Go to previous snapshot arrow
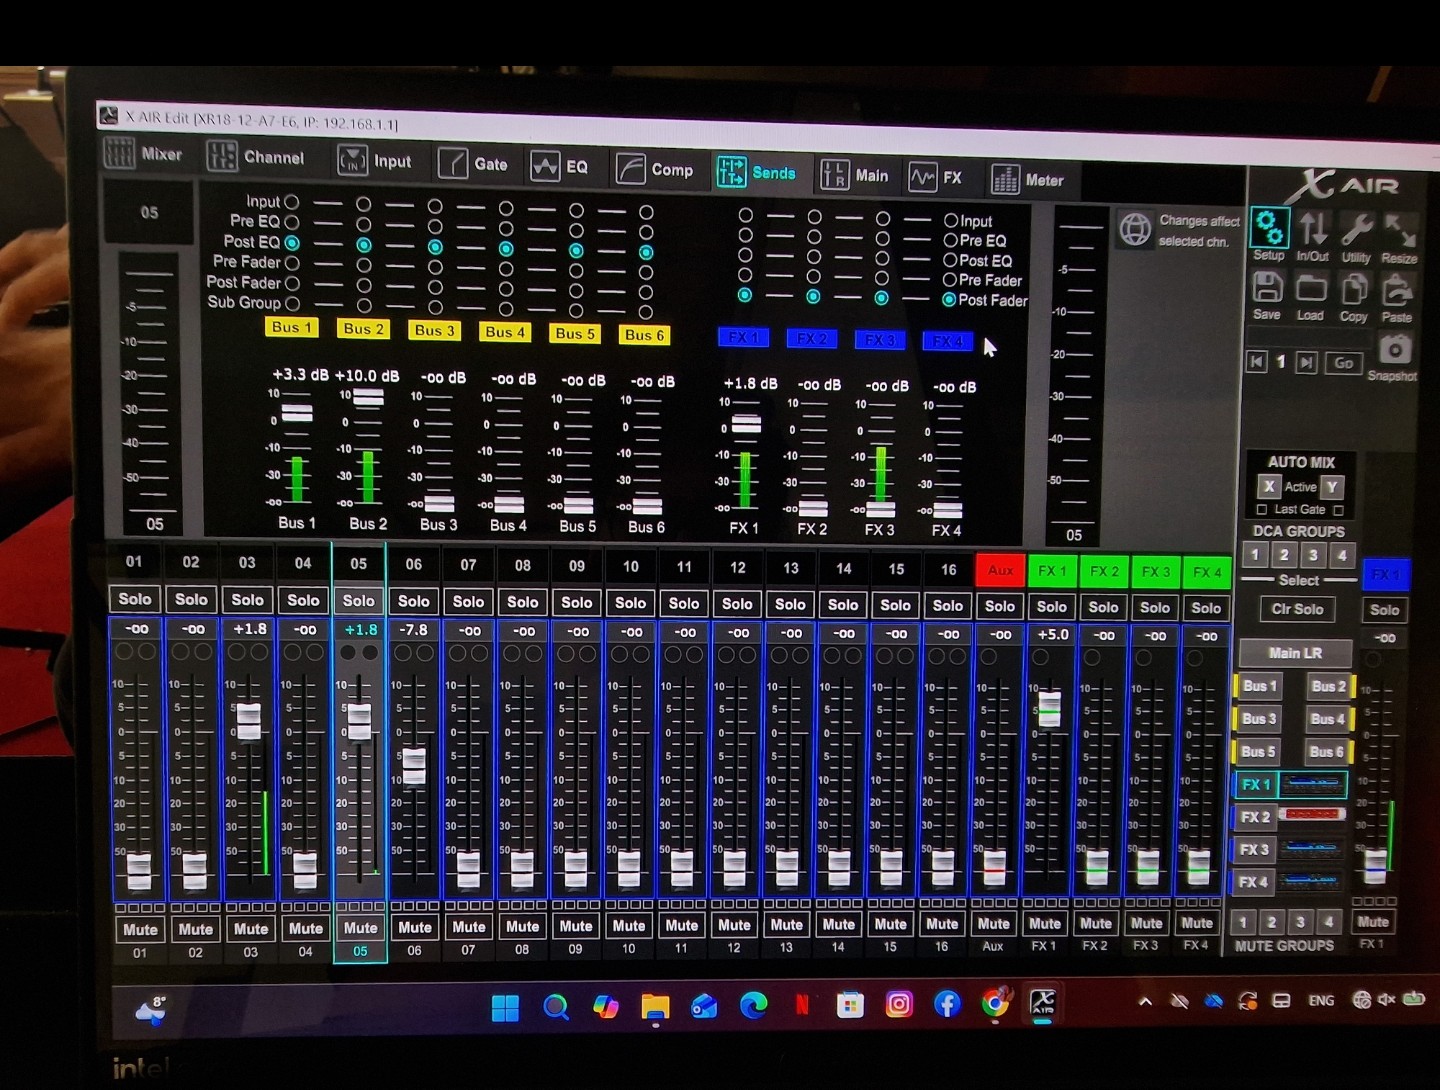Image resolution: width=1440 pixels, height=1090 pixels. (x=1257, y=361)
